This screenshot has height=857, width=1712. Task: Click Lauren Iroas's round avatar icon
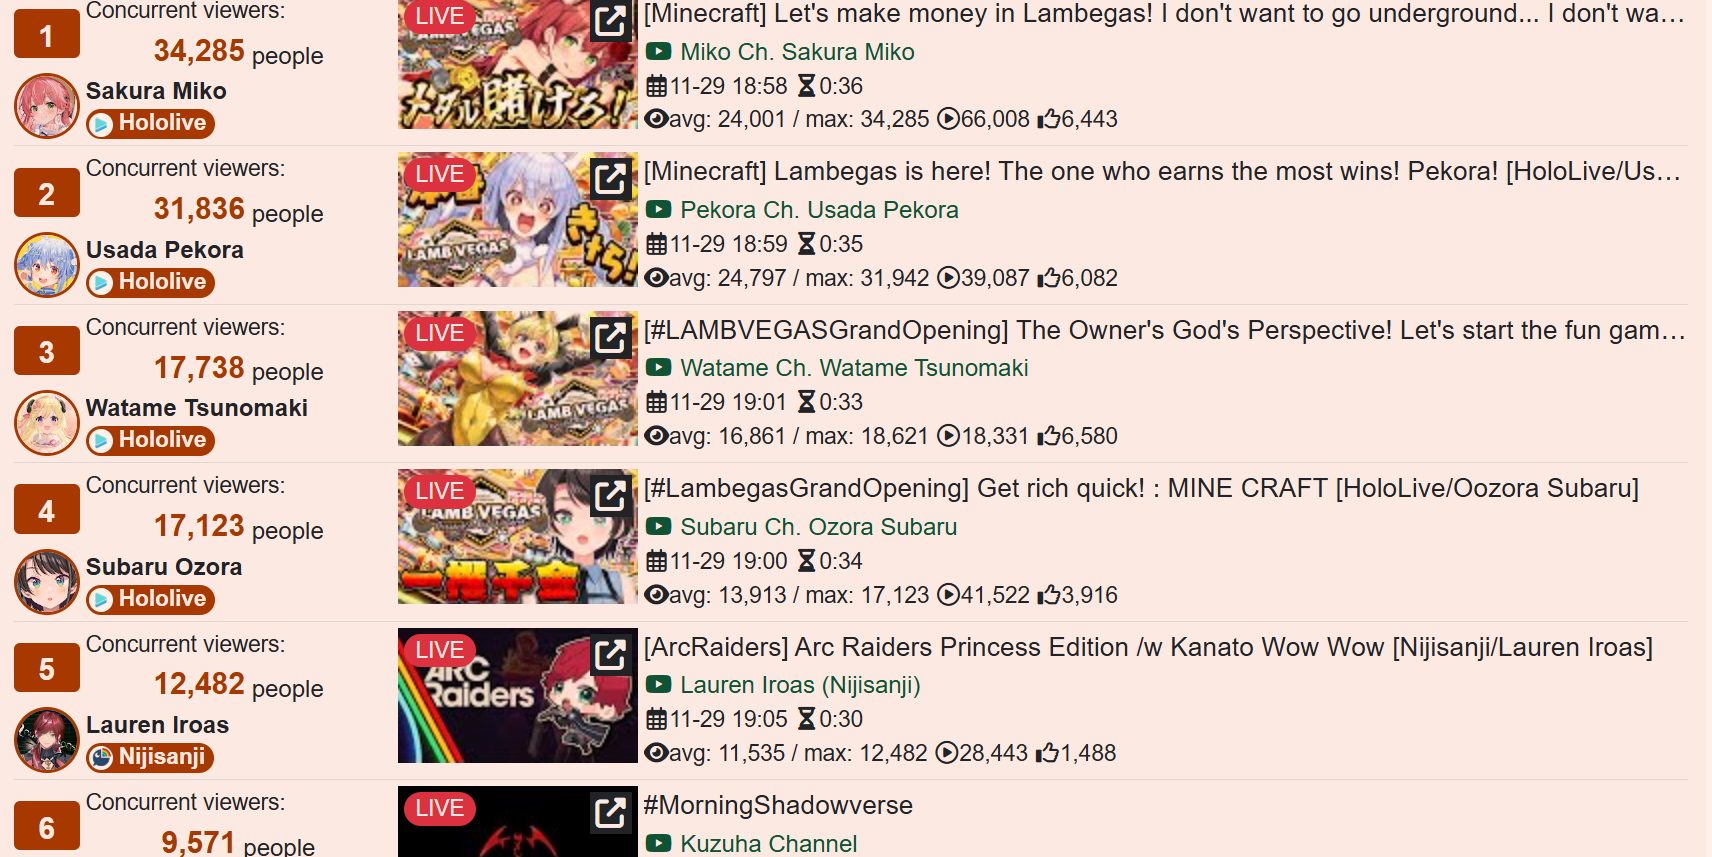(47, 740)
